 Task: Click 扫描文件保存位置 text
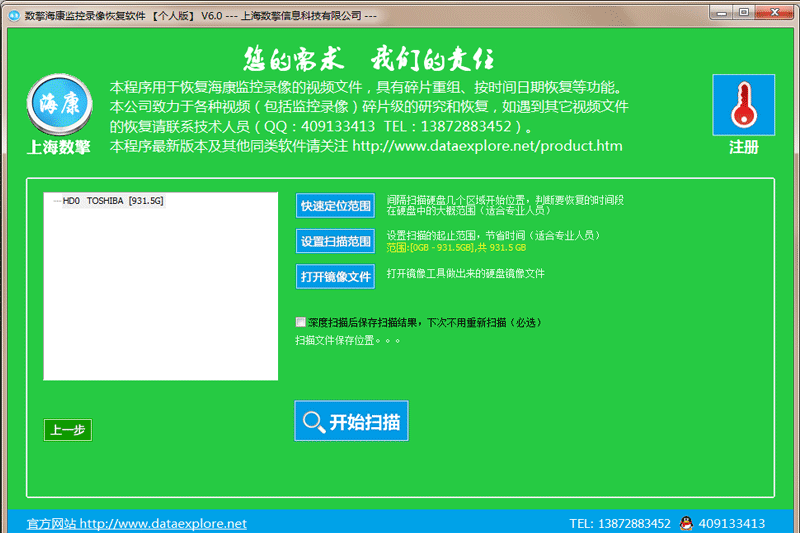(347, 341)
